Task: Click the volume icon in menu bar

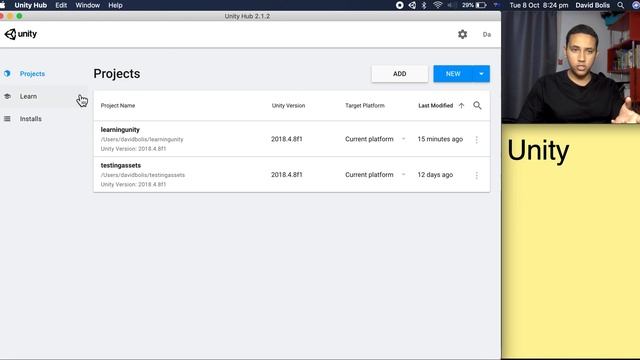Action: pyautogui.click(x=452, y=5)
